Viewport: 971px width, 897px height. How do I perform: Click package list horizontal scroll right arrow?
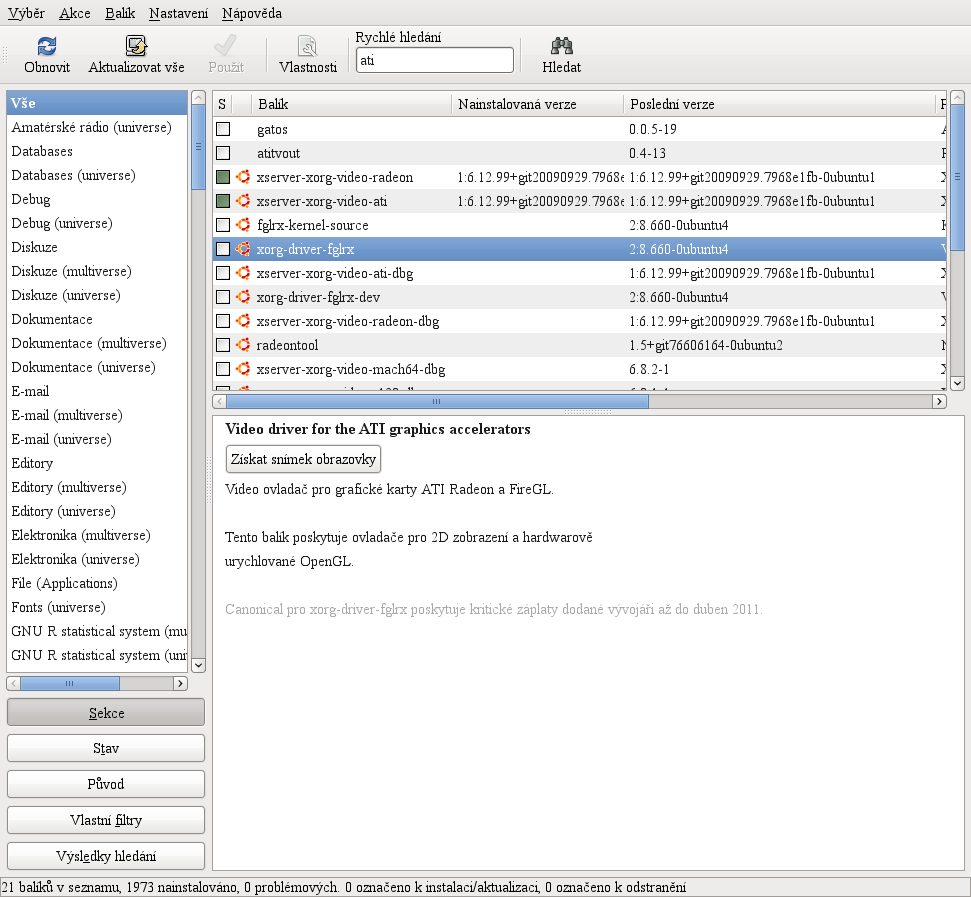click(x=939, y=401)
